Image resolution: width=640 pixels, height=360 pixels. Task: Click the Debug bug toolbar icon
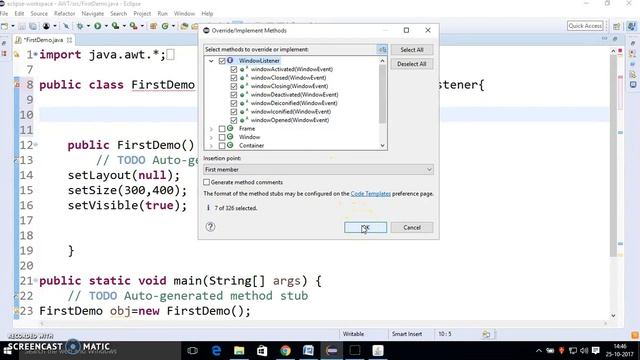point(80,26)
